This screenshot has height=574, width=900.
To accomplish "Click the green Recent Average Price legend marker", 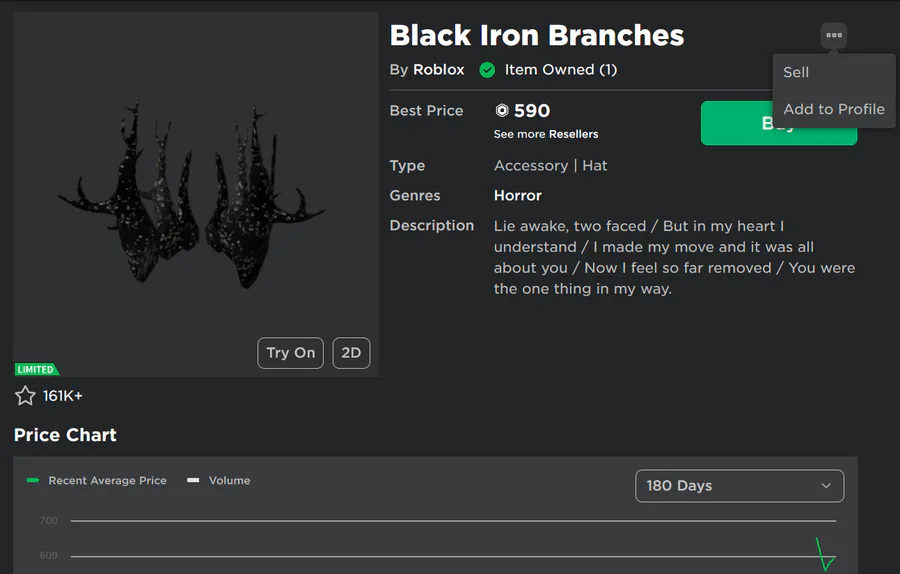I will click(33, 480).
